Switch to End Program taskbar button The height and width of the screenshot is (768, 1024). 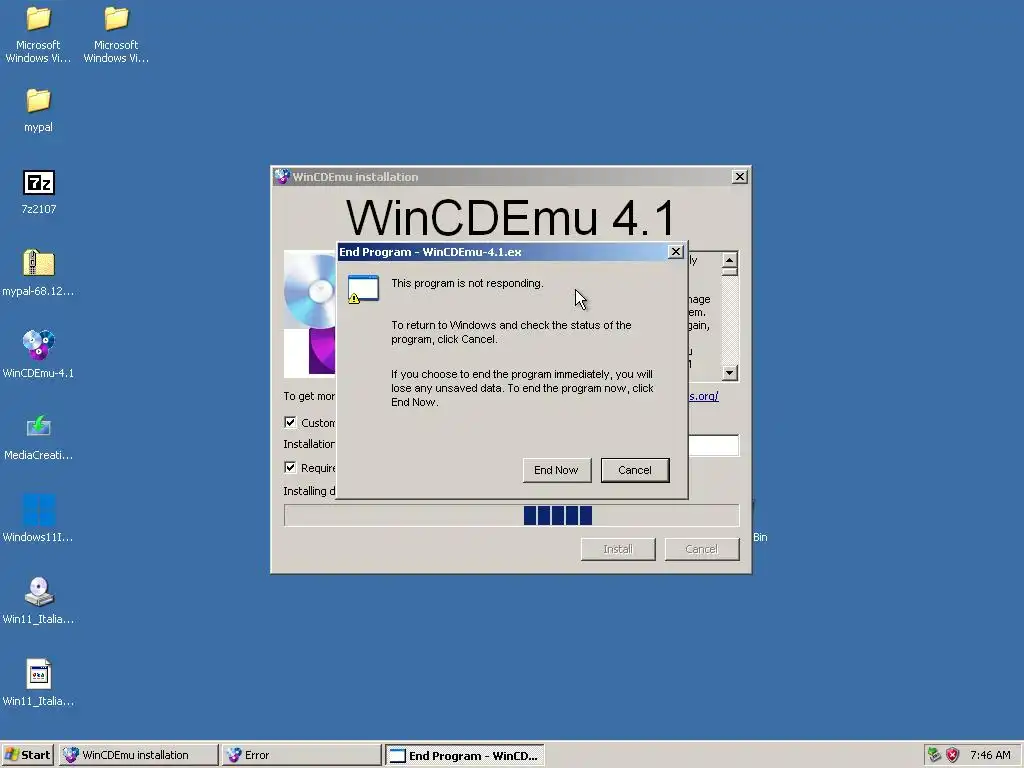click(464, 756)
